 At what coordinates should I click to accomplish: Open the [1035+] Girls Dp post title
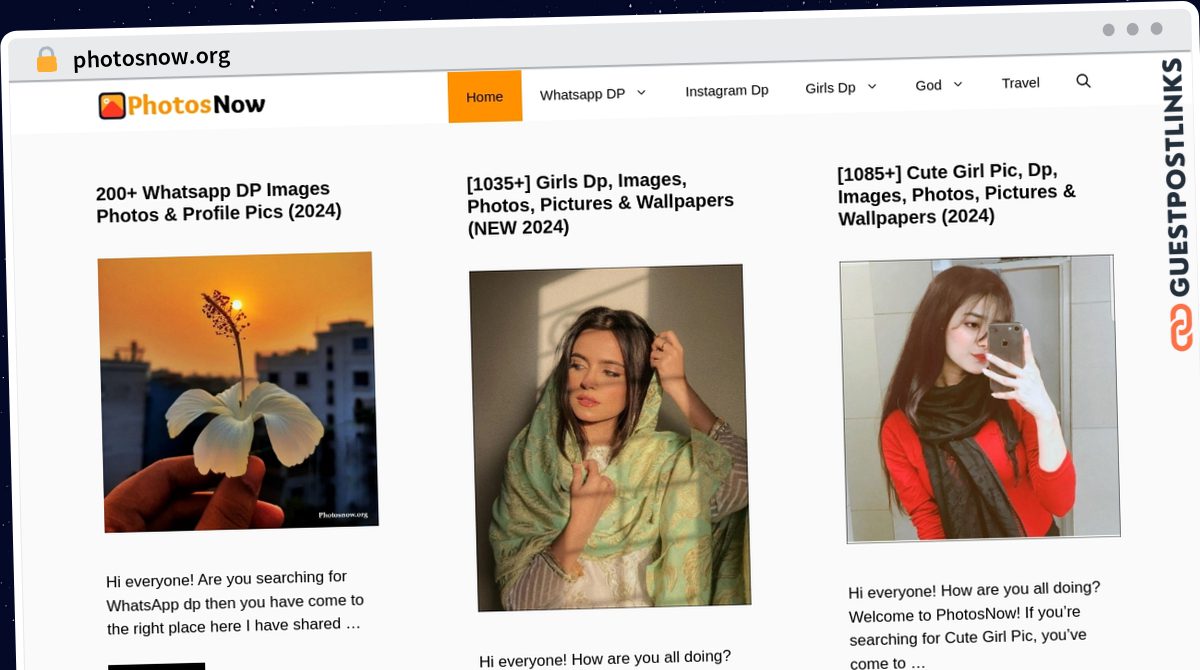(601, 204)
